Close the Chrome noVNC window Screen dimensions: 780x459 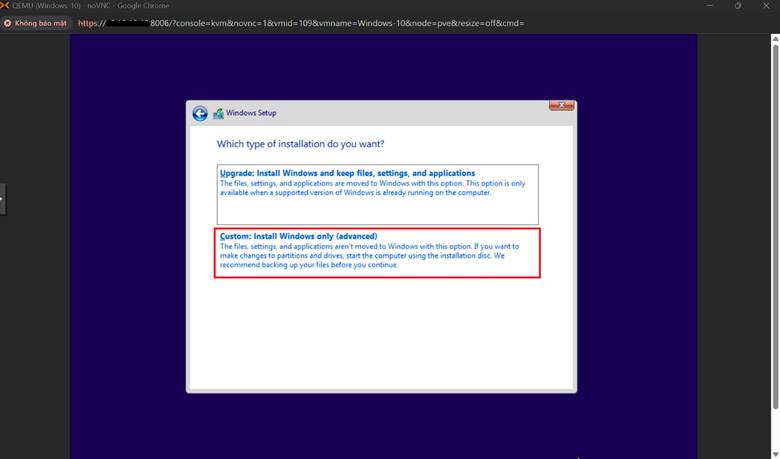point(766,6)
